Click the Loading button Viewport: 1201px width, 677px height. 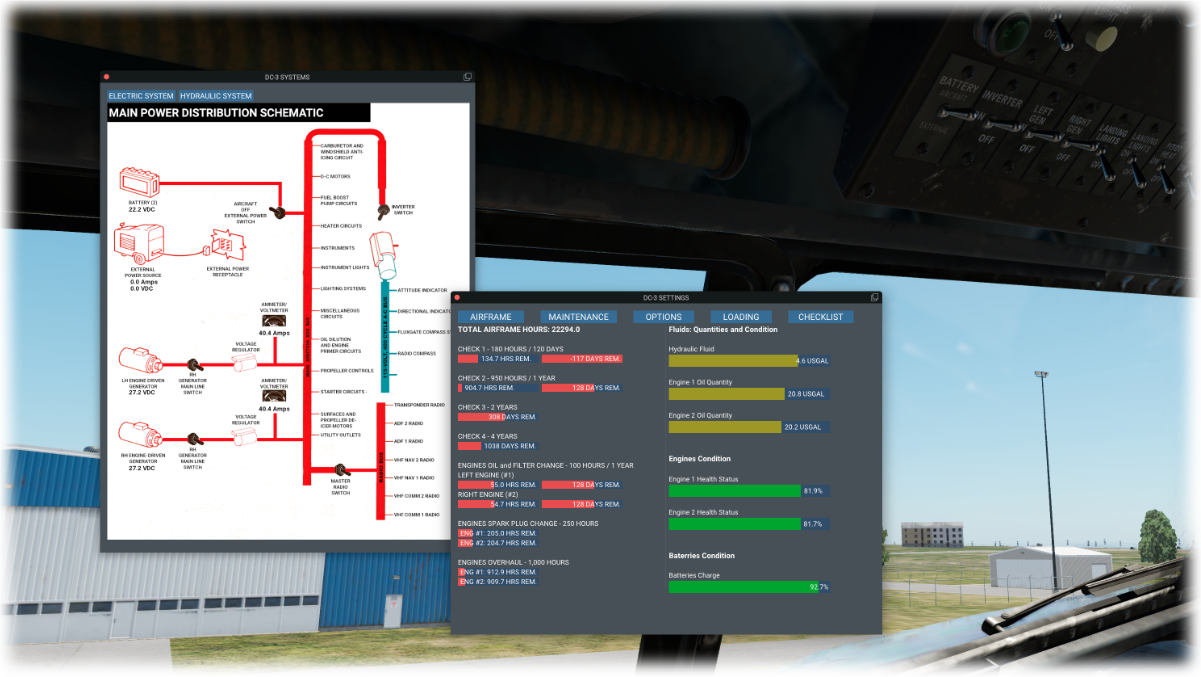click(741, 317)
